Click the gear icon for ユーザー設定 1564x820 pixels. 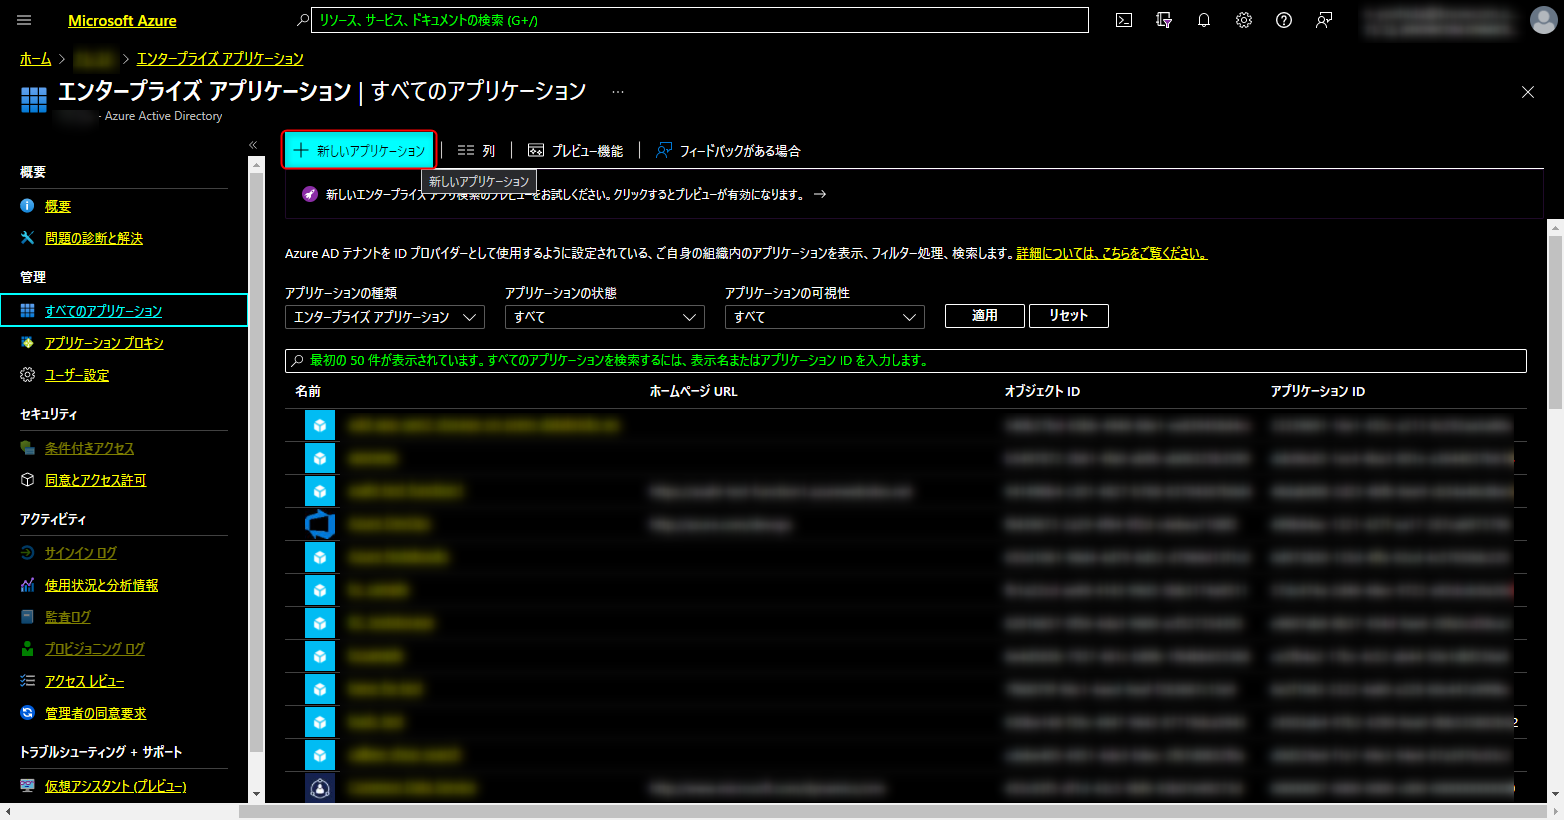point(27,375)
